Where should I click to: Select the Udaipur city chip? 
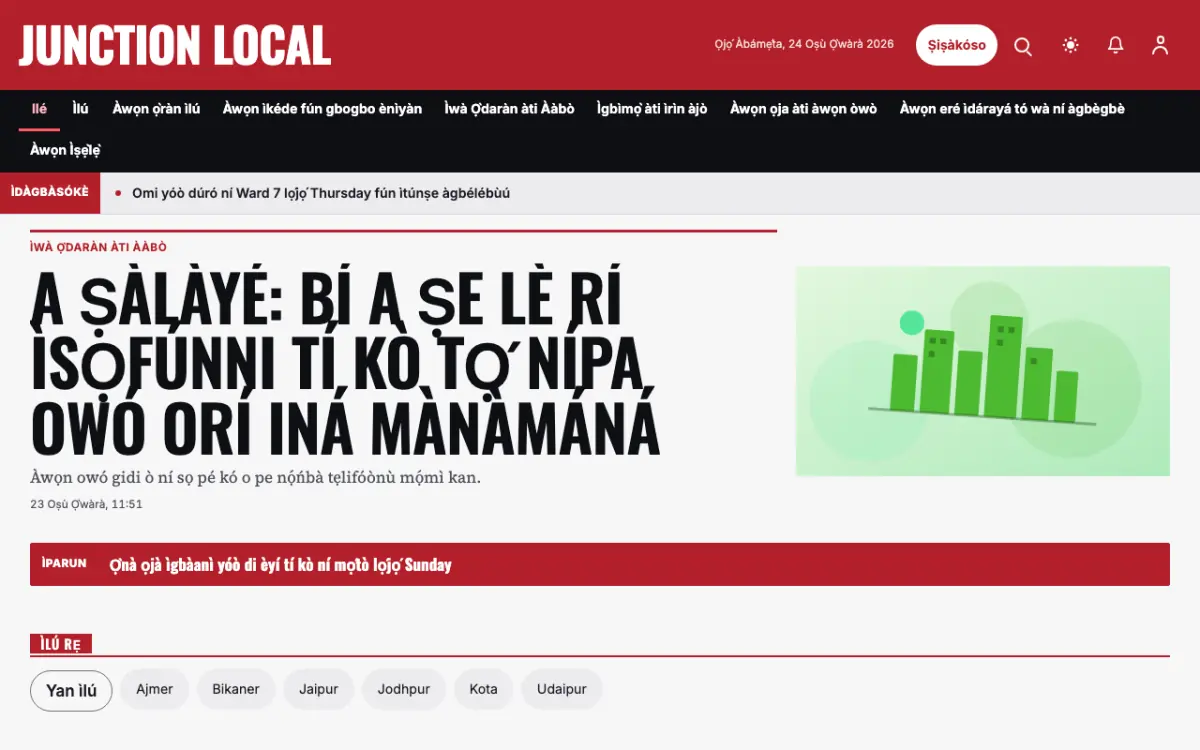562,690
